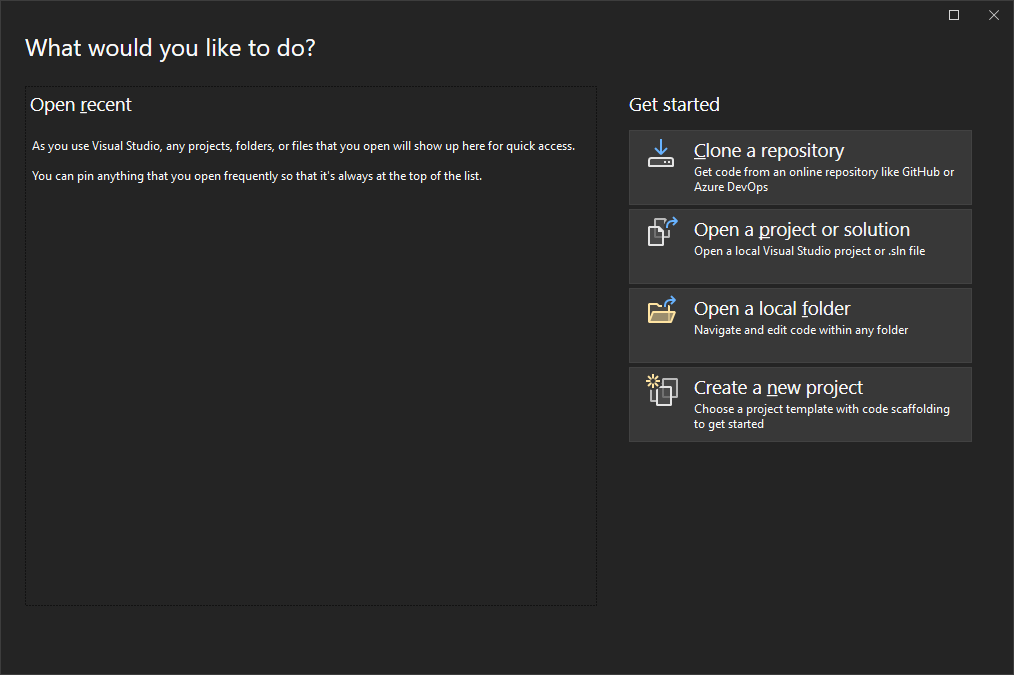
Task: Click the 'You can pin anything' message
Action: [257, 176]
